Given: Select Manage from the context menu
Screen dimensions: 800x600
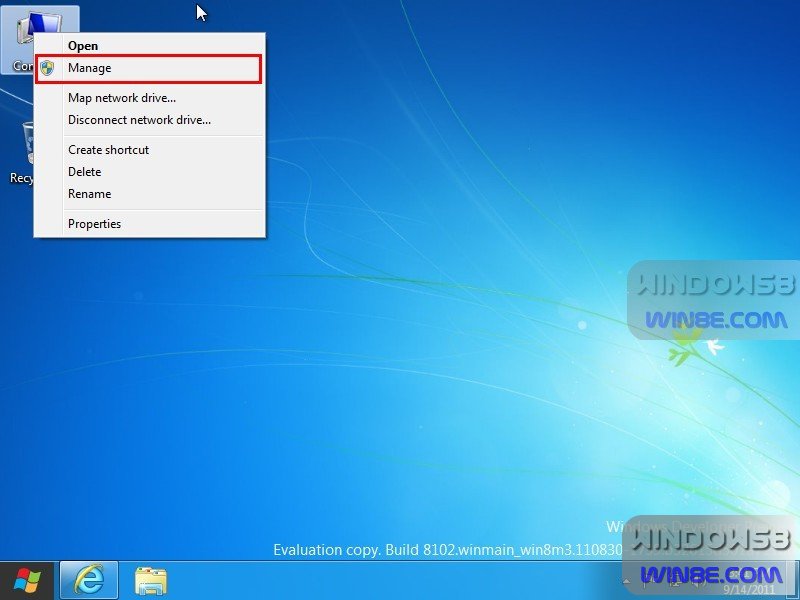Looking at the screenshot, I should tap(149, 68).
